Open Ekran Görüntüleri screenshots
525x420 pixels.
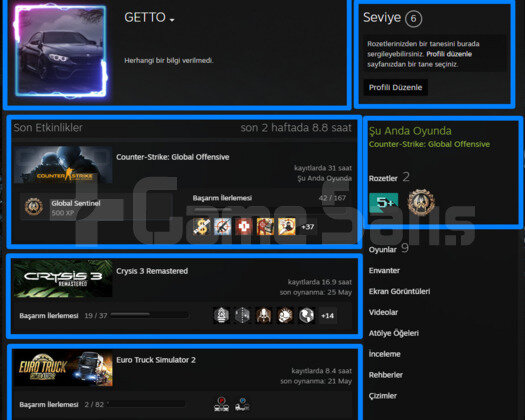pos(399,291)
